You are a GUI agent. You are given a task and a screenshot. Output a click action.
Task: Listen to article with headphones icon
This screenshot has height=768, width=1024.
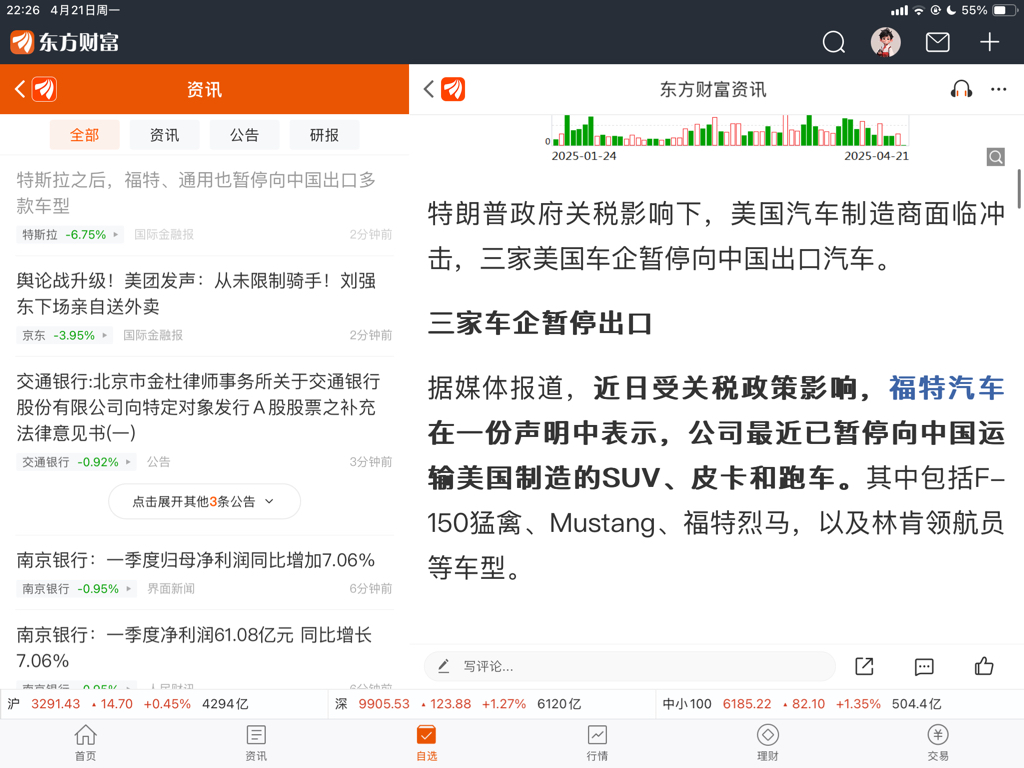tap(961, 89)
